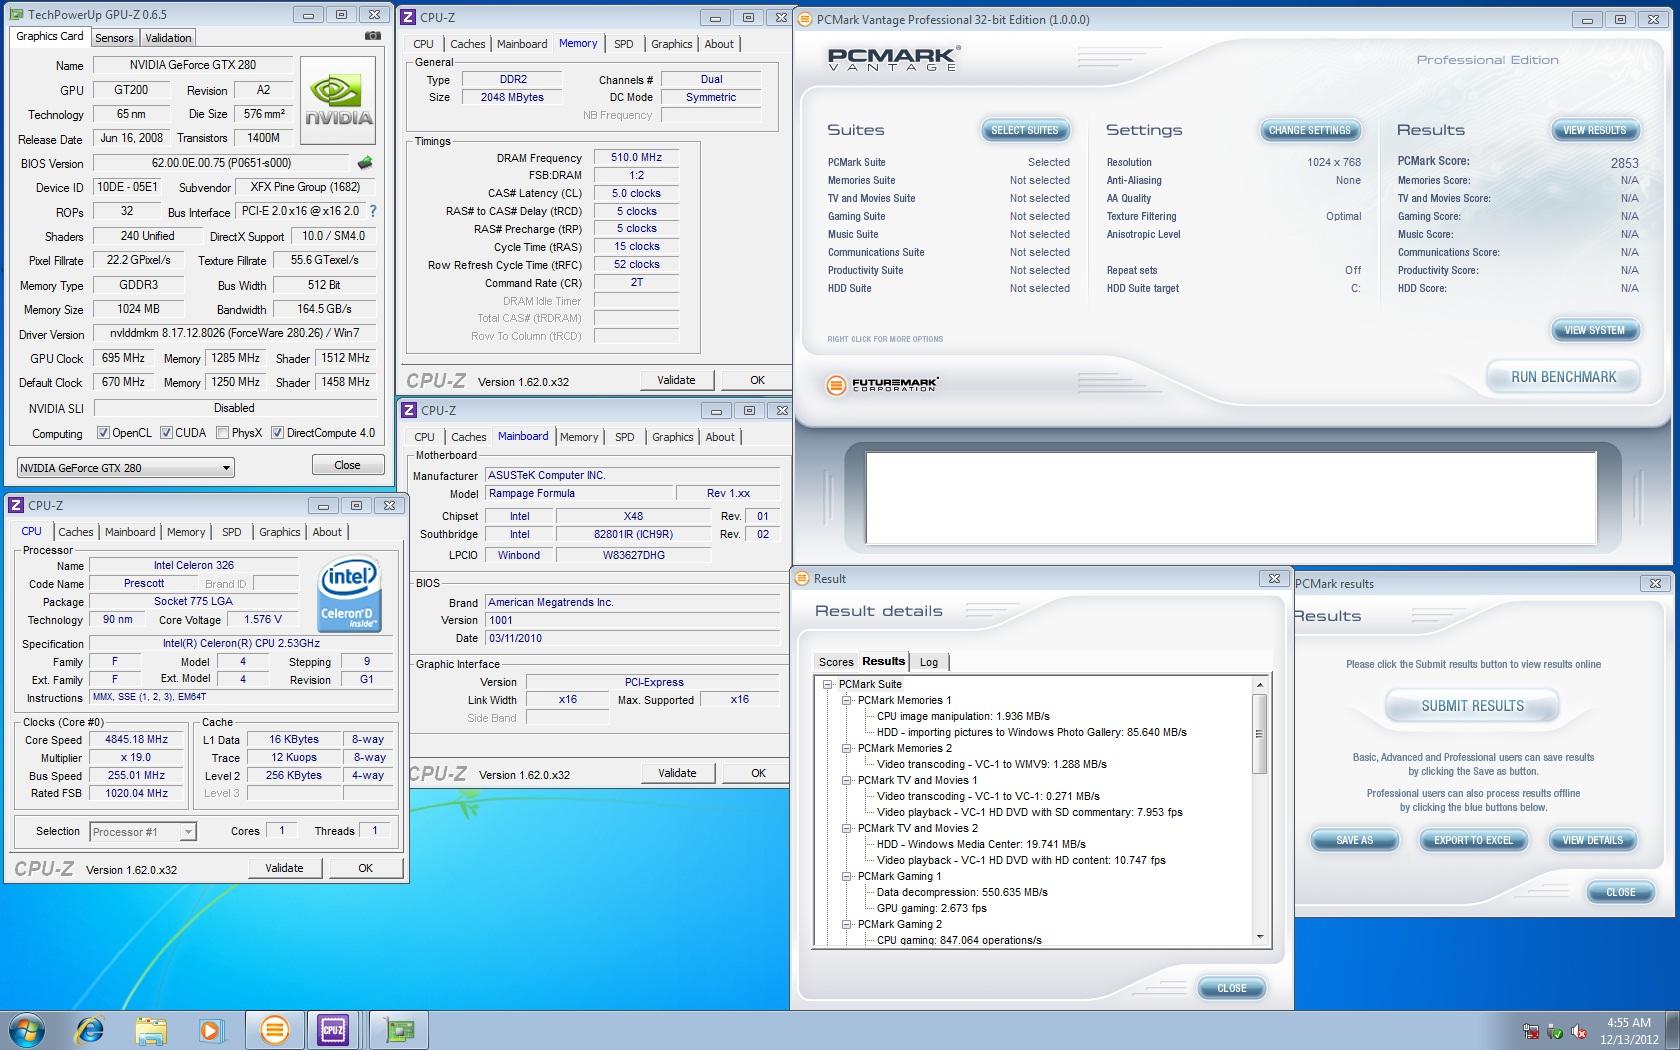Click the Result tree scroll down arrow

(x=1260, y=937)
